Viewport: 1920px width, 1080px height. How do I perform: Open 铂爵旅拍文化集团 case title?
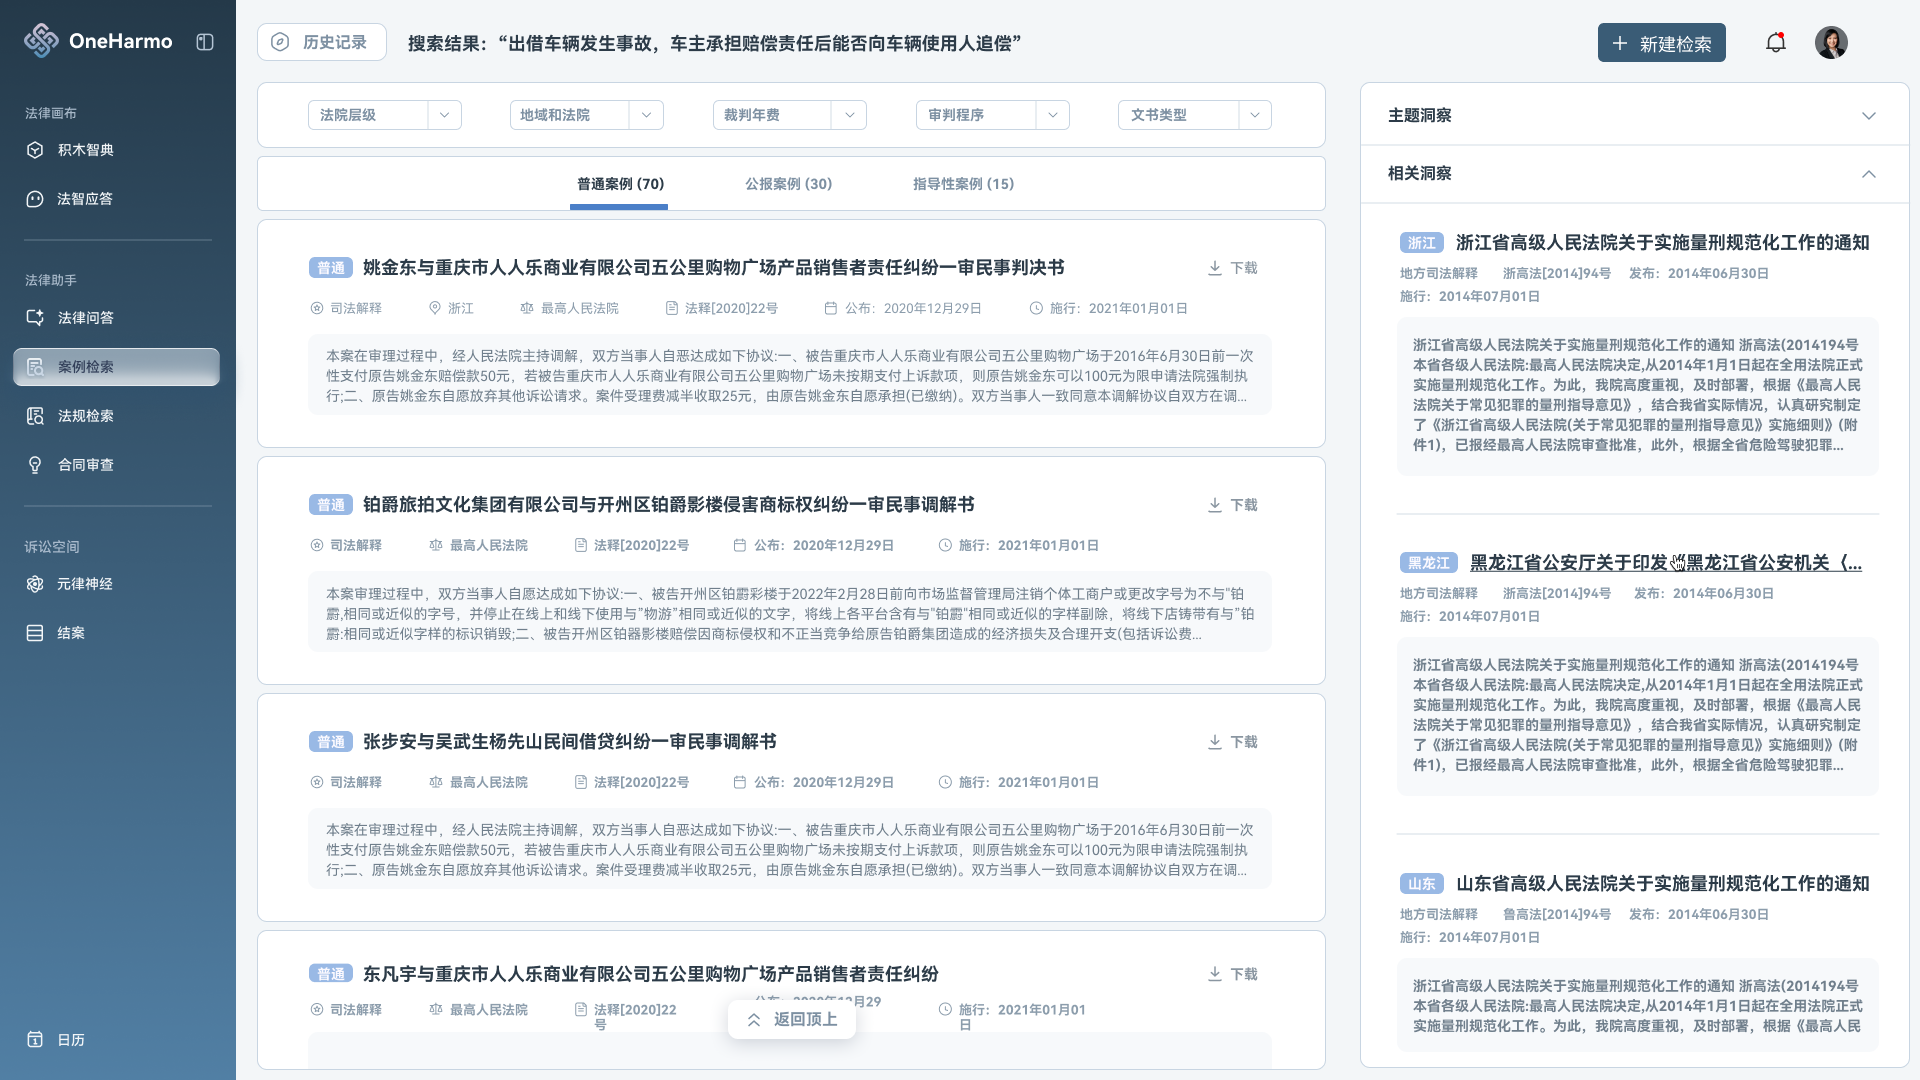click(x=668, y=505)
